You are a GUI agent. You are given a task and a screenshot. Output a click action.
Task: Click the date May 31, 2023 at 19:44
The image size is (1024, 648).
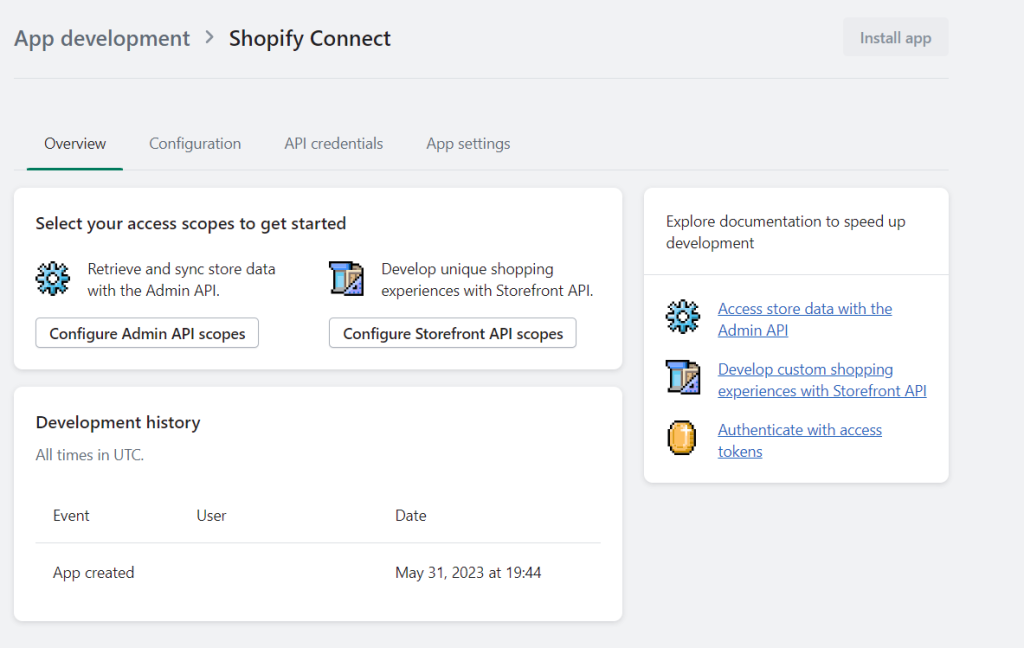[x=468, y=572]
